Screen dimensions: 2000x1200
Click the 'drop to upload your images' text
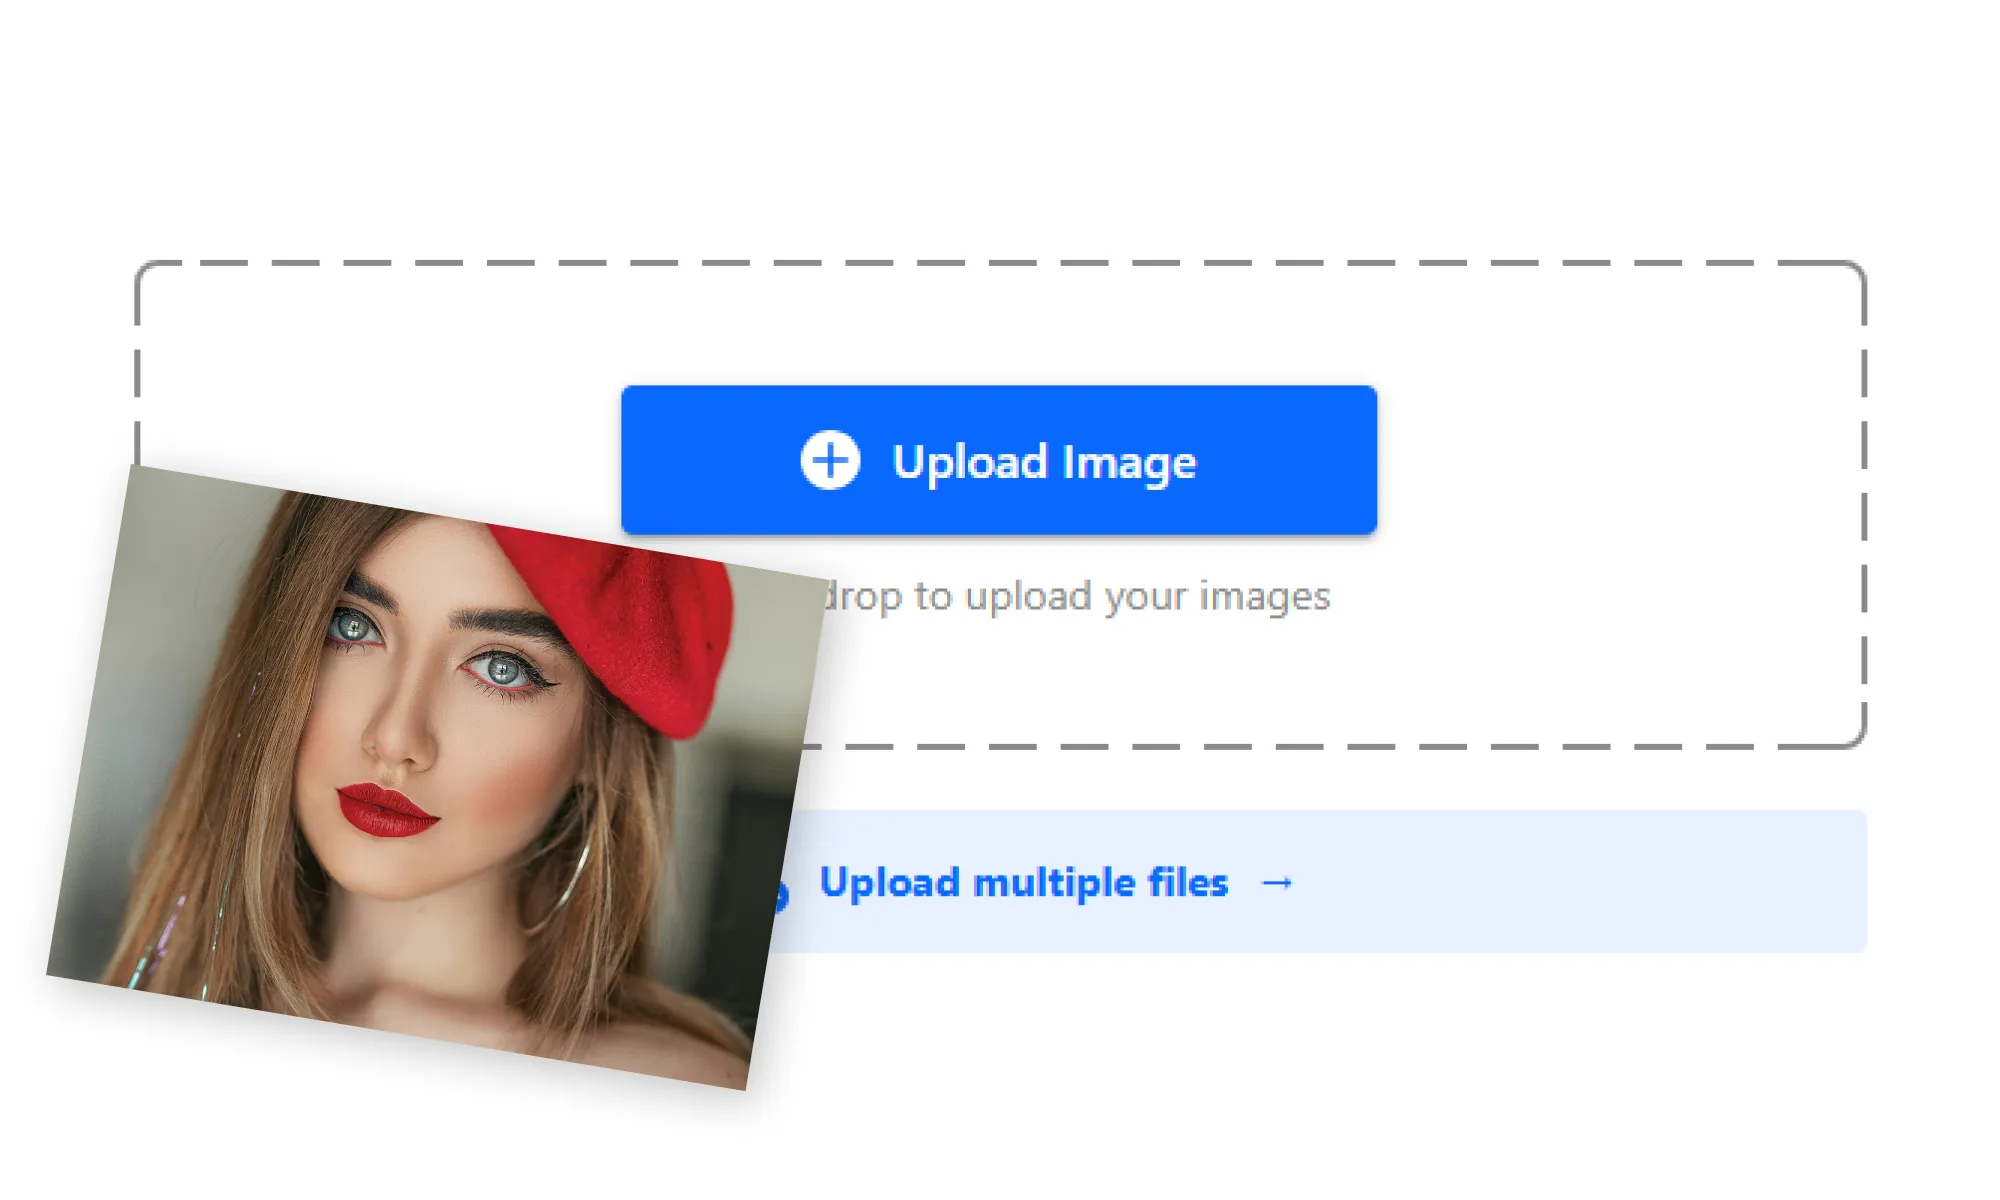tap(1075, 597)
